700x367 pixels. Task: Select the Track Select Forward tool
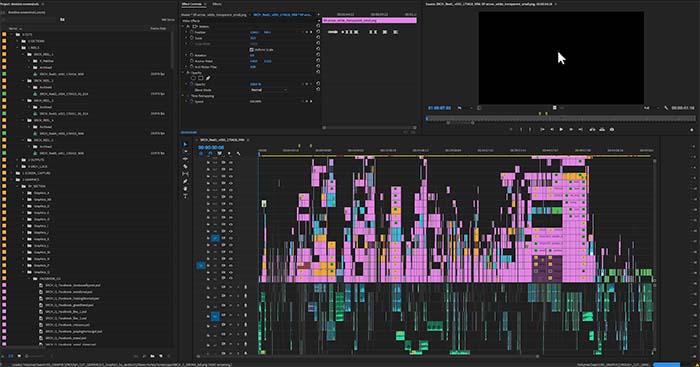[x=185, y=151]
